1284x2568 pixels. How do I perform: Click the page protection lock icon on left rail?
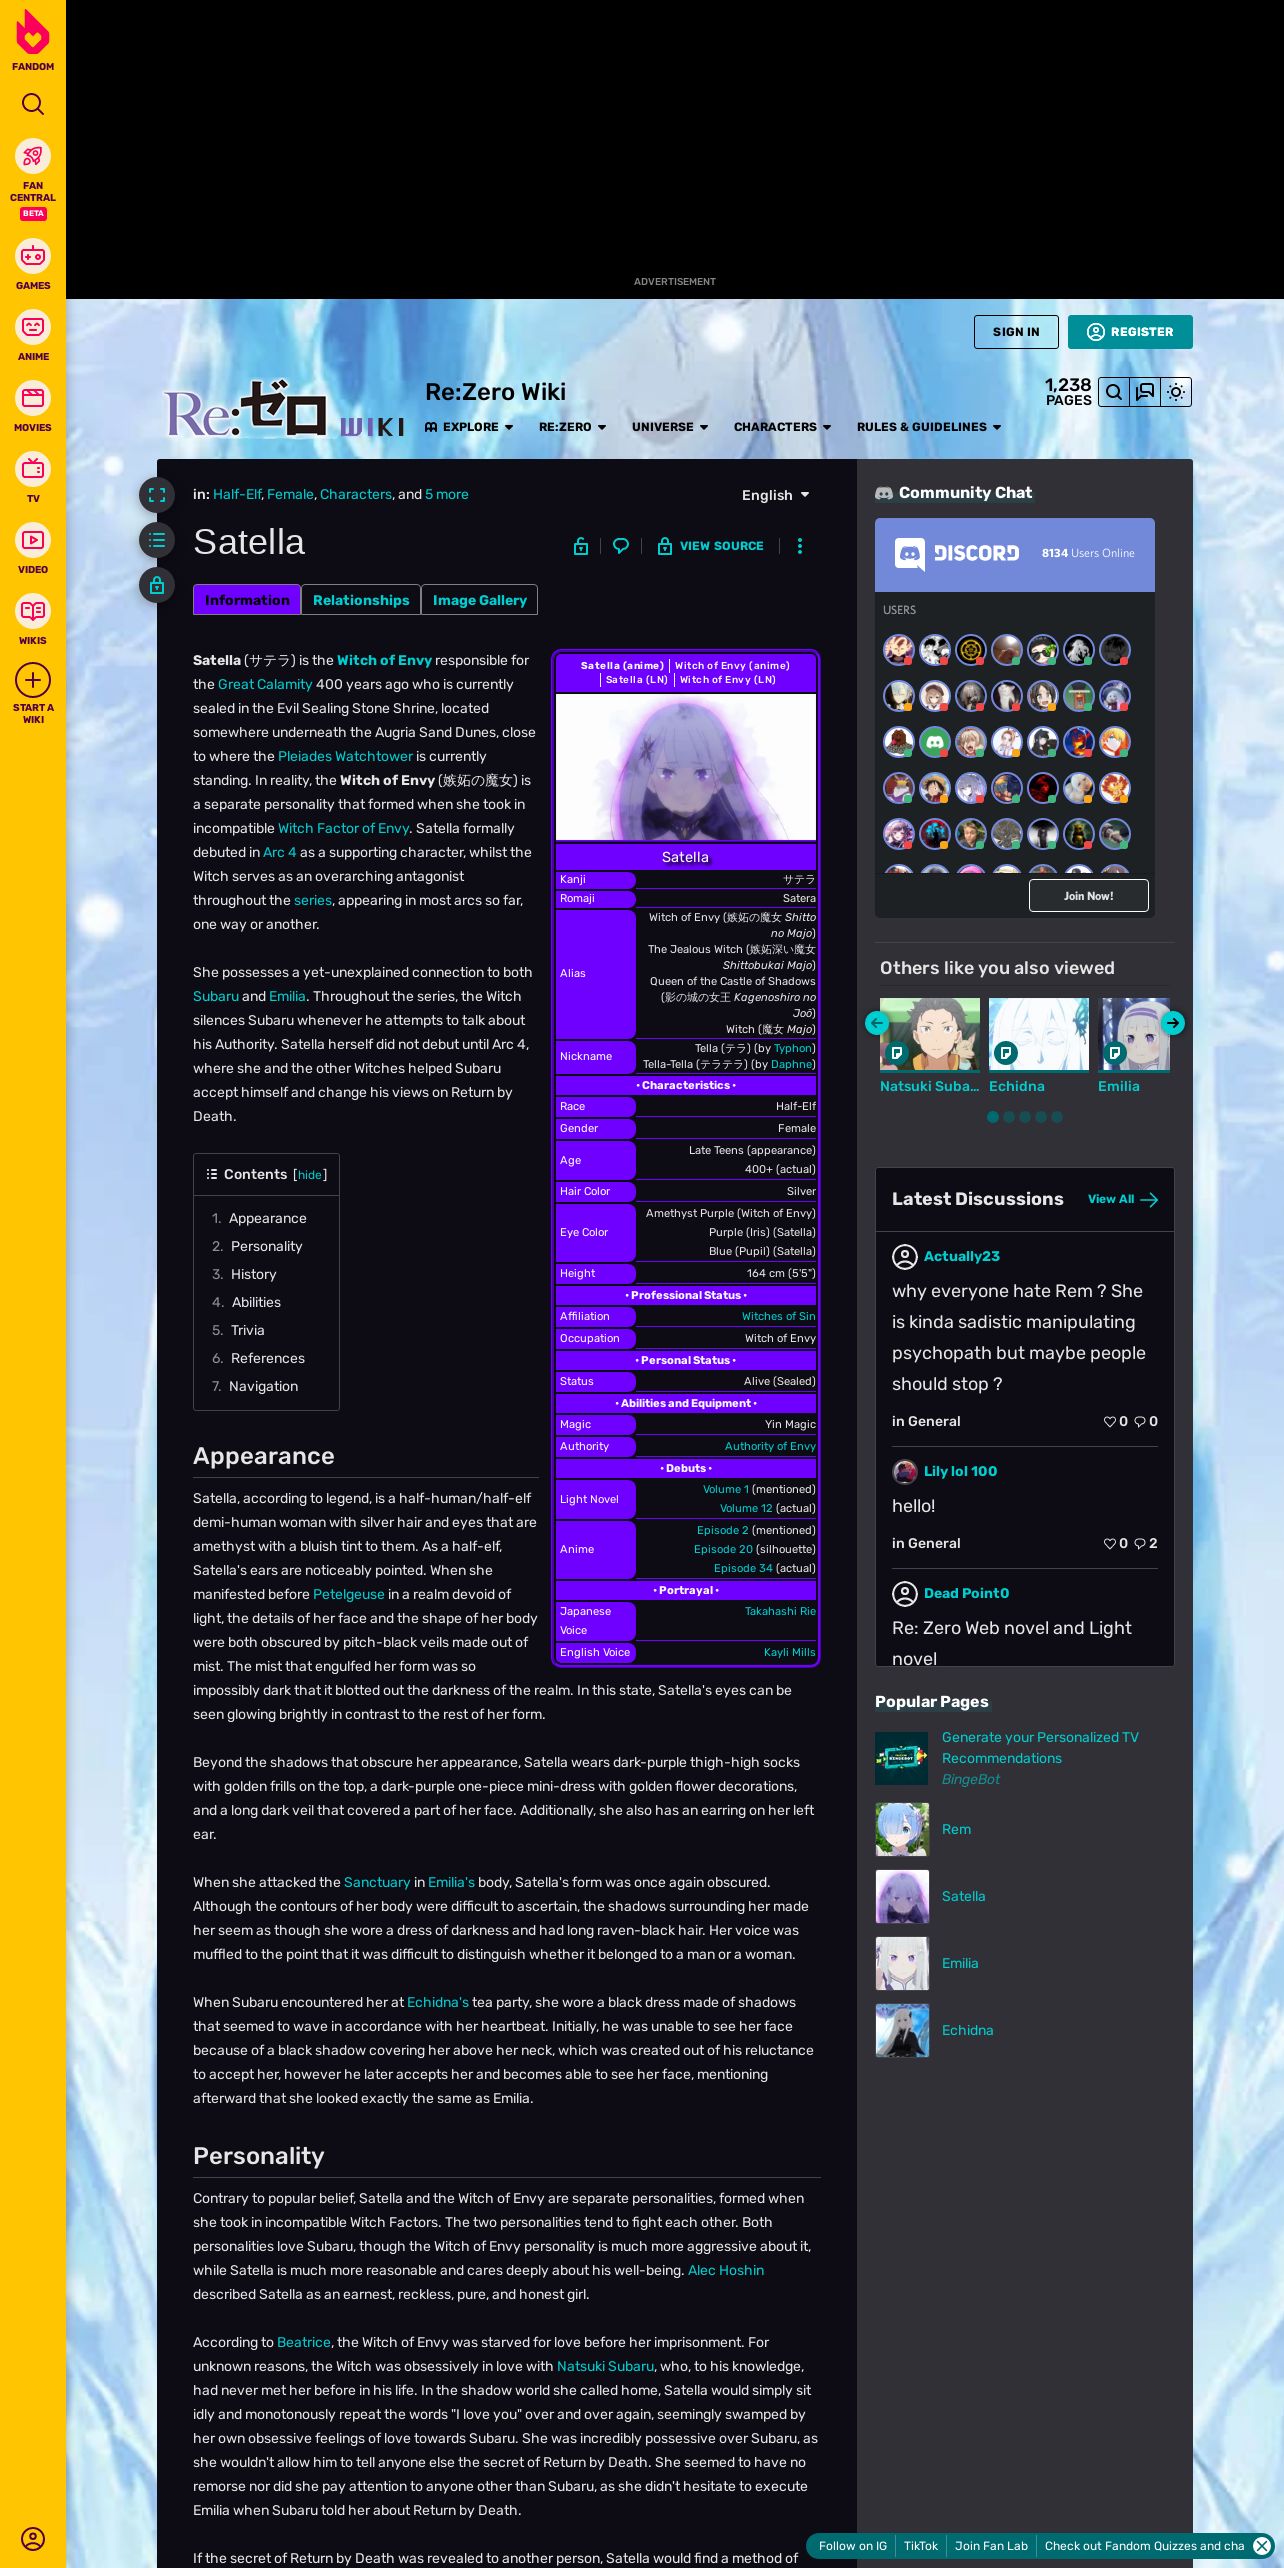pyautogui.click(x=157, y=585)
